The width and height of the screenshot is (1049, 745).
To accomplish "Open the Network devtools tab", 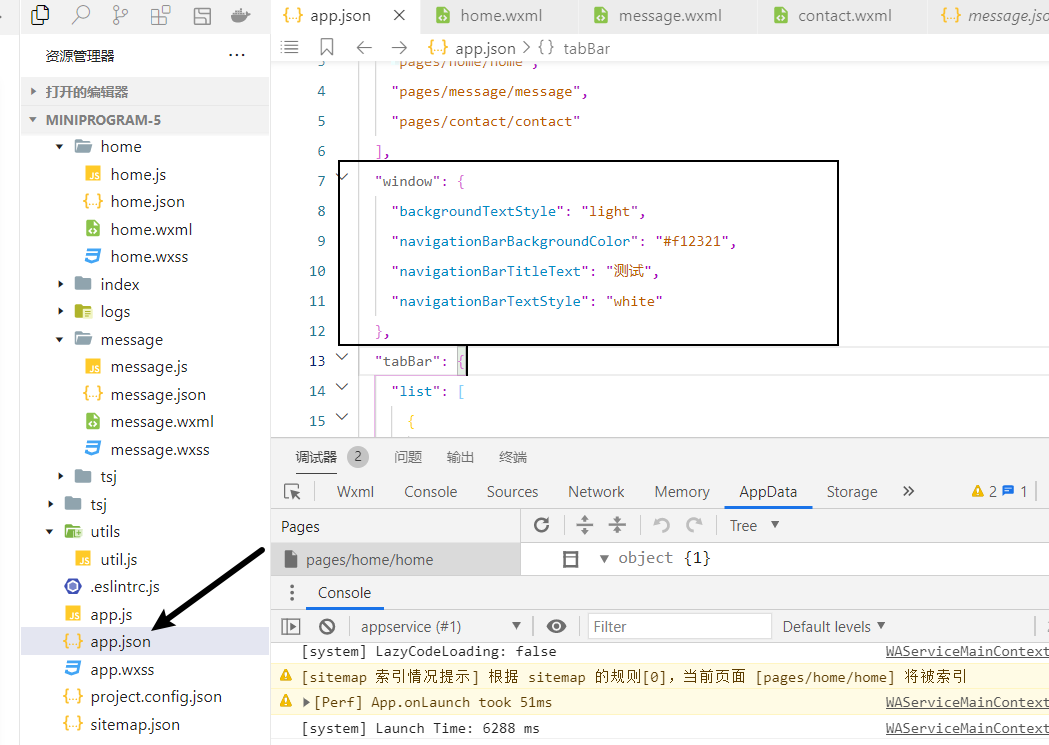I will (596, 492).
